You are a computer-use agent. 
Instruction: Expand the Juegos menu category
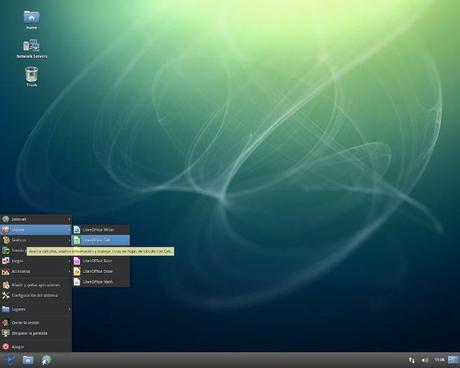tap(36, 261)
